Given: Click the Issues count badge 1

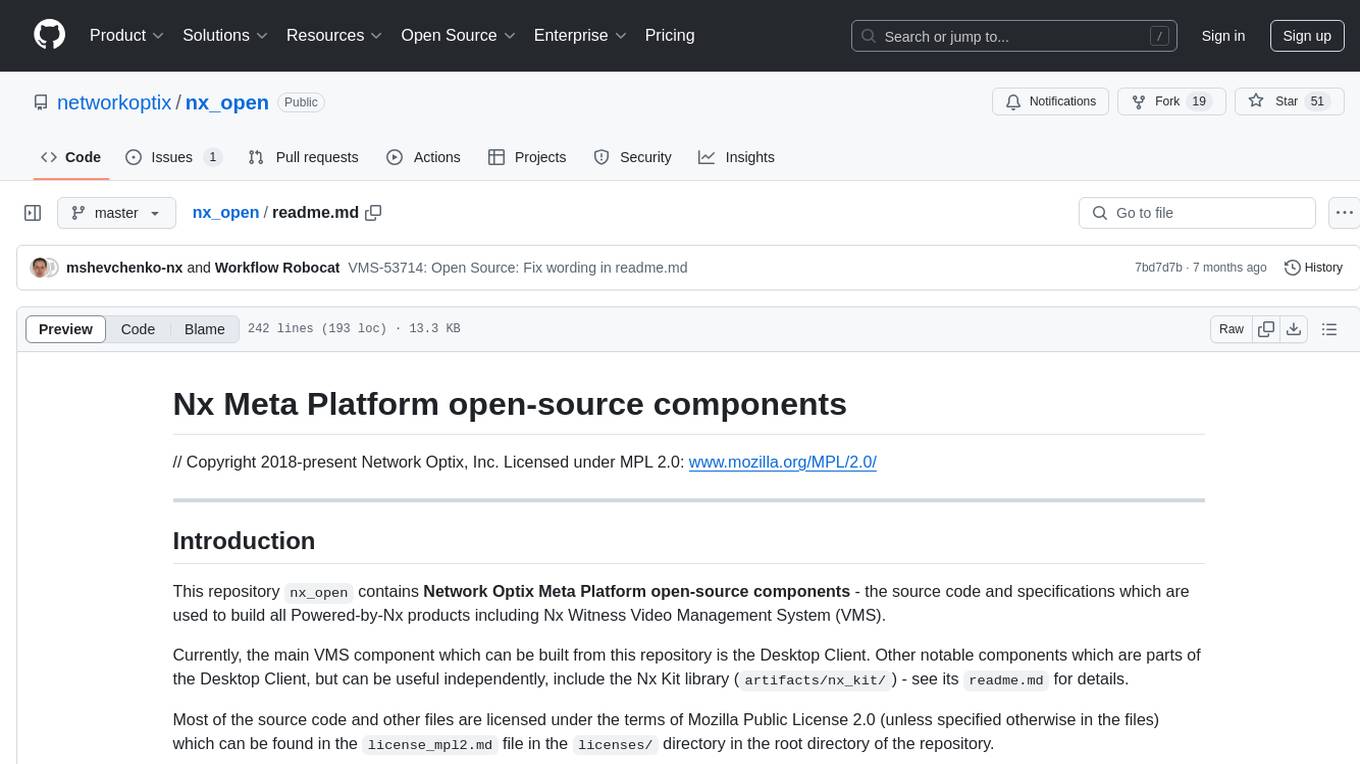Looking at the screenshot, I should point(212,157).
